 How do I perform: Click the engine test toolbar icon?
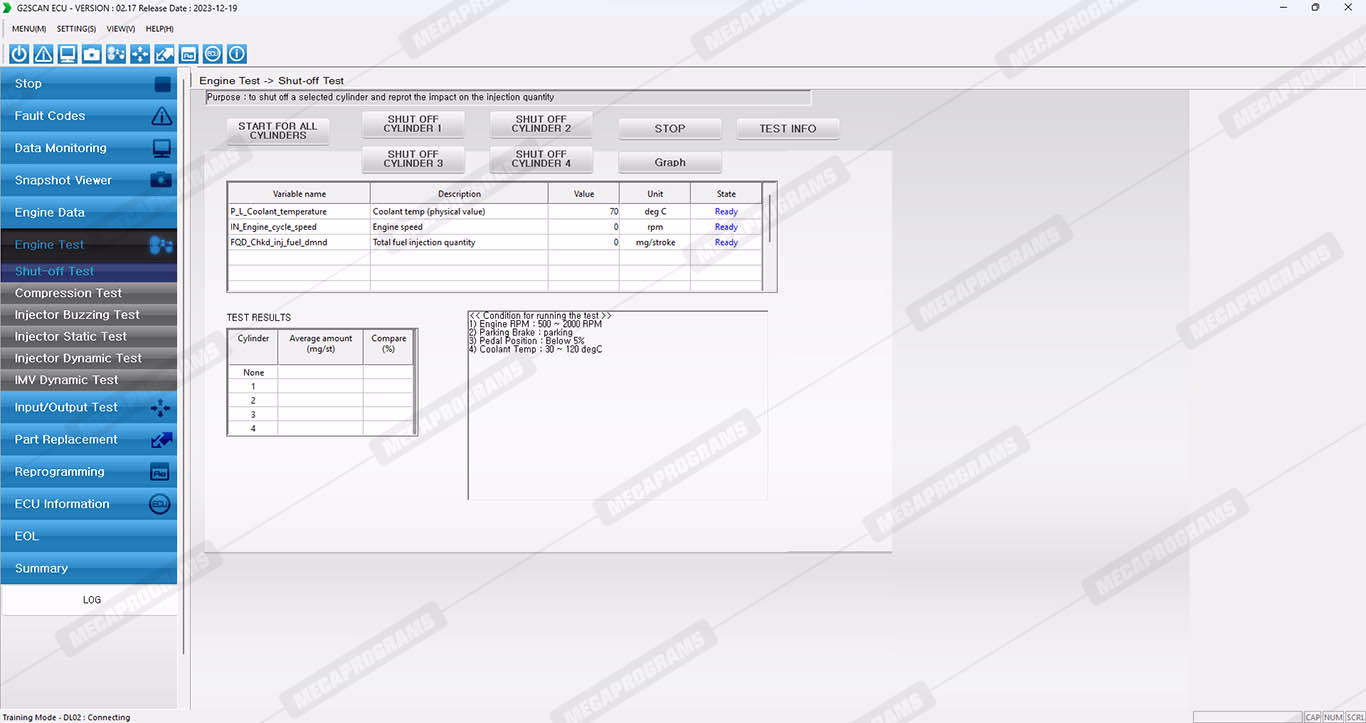(116, 54)
